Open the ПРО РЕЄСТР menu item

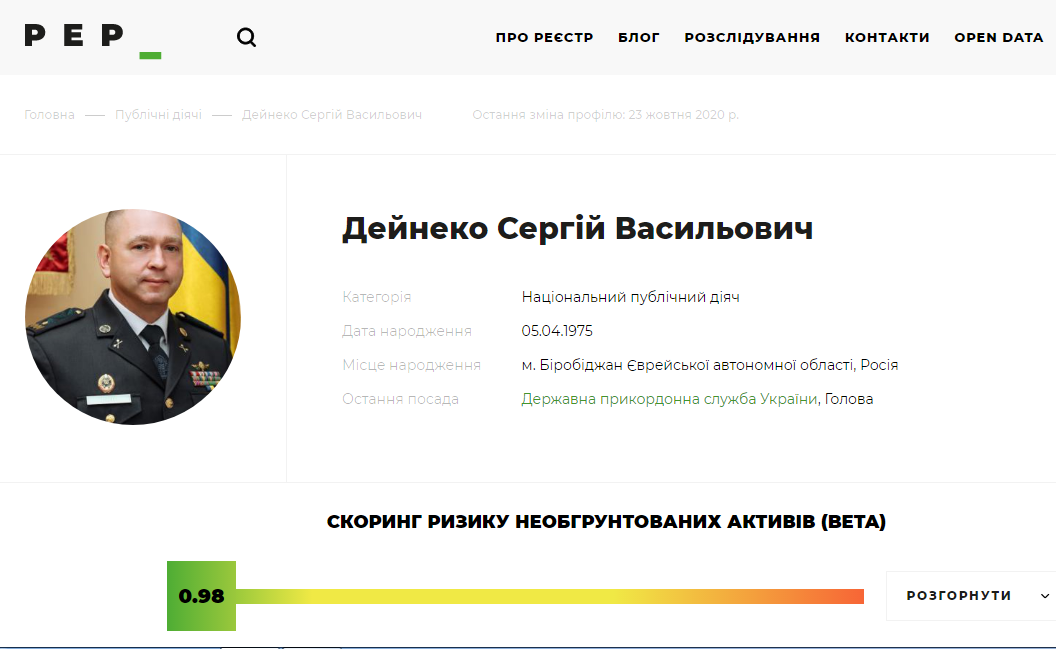pyautogui.click(x=544, y=38)
